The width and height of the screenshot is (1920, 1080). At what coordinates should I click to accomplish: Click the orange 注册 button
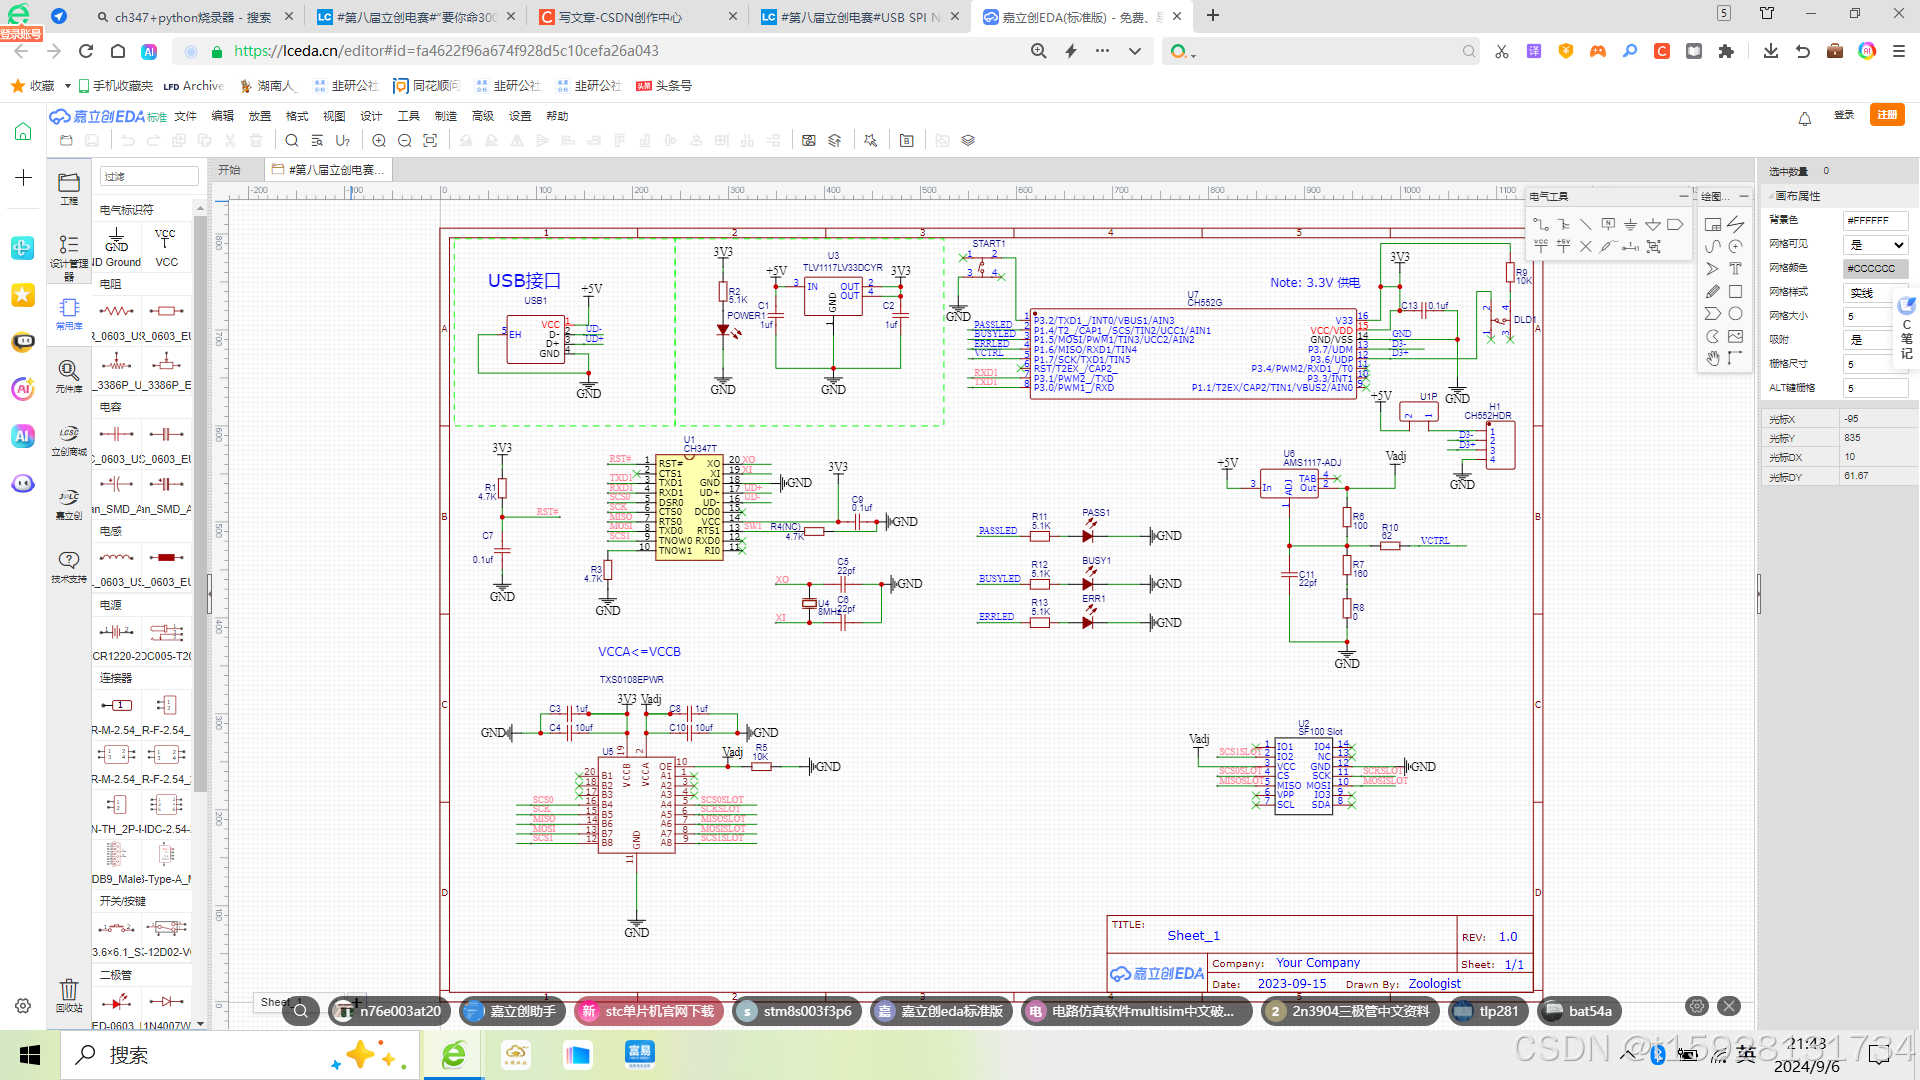[1886, 115]
